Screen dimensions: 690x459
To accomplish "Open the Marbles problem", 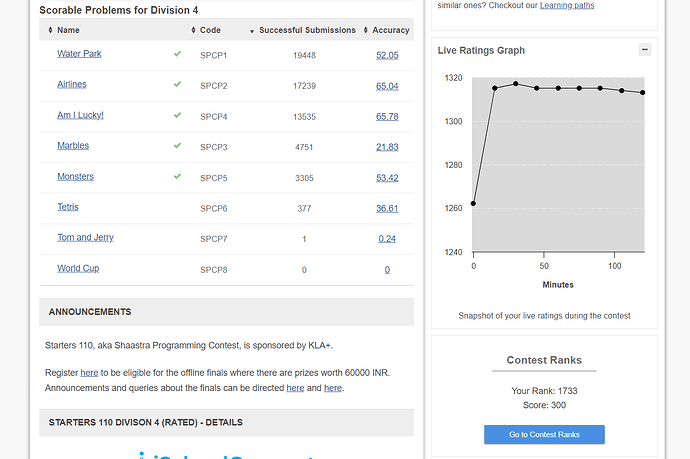I will point(73,145).
